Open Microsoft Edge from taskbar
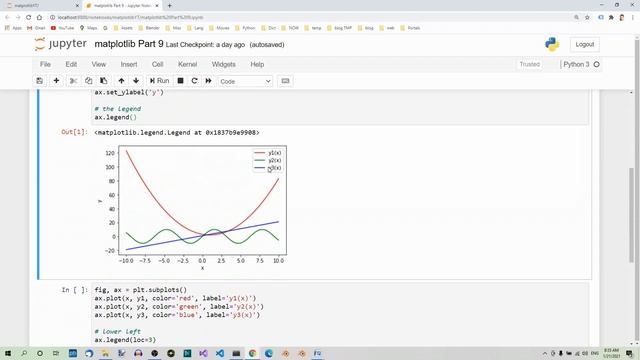The height and width of the screenshot is (360, 640). (x=269, y=353)
